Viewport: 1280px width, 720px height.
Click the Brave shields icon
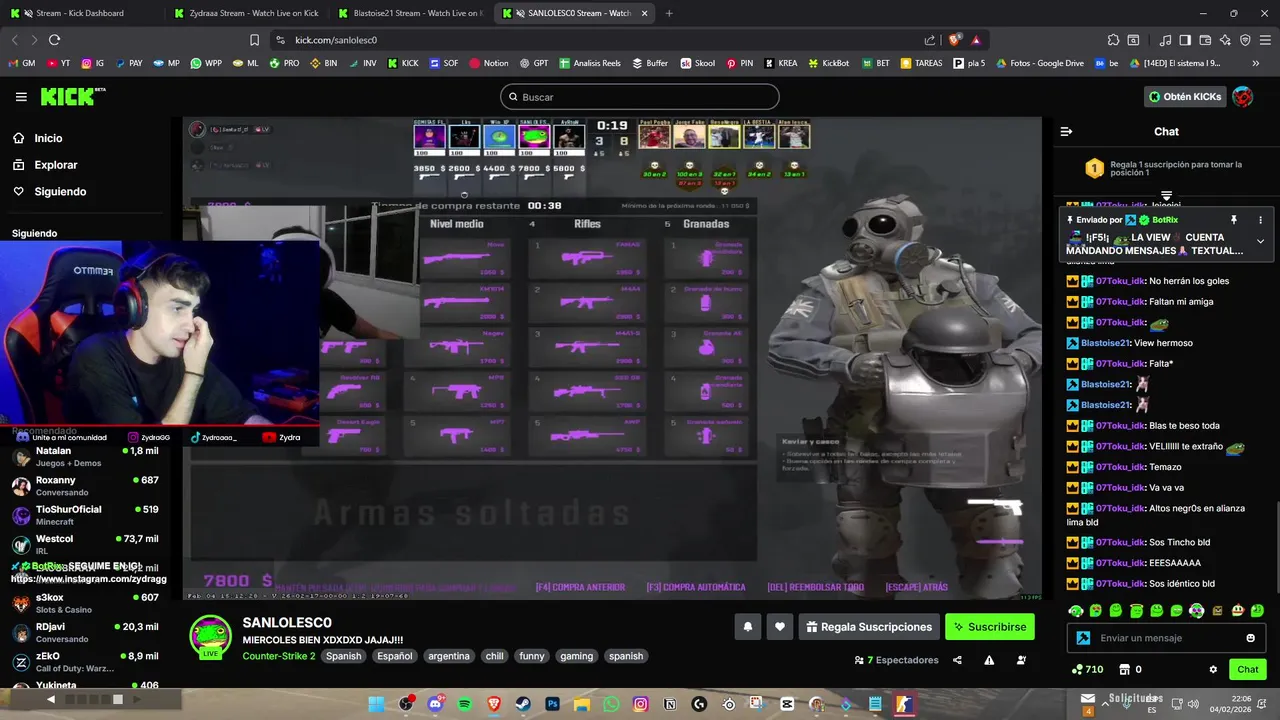click(x=955, y=40)
